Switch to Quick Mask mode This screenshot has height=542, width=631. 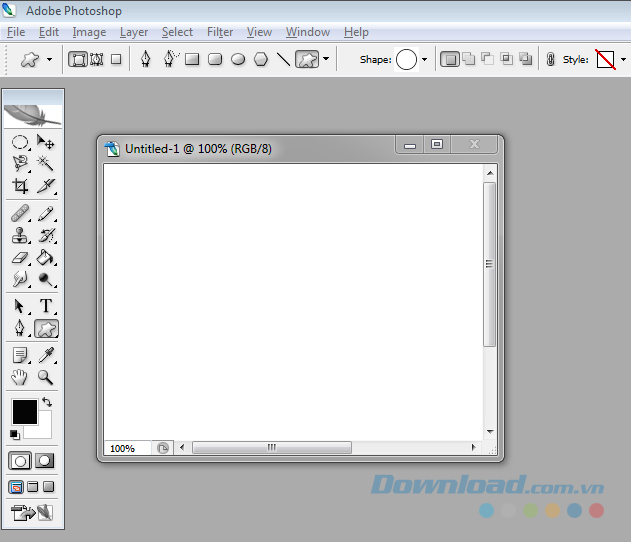tap(46, 461)
